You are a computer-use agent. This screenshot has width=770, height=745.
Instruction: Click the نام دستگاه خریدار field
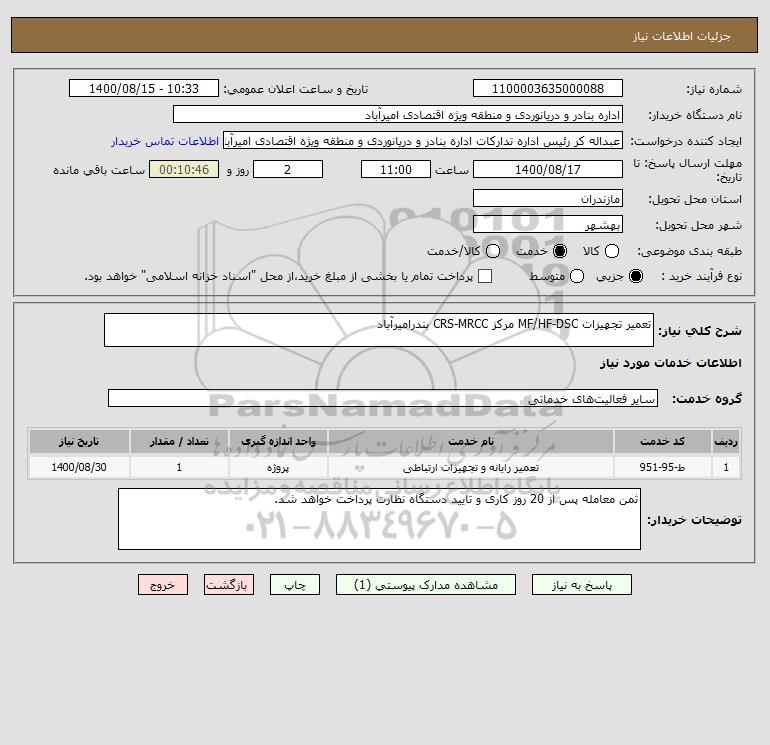coord(398,114)
